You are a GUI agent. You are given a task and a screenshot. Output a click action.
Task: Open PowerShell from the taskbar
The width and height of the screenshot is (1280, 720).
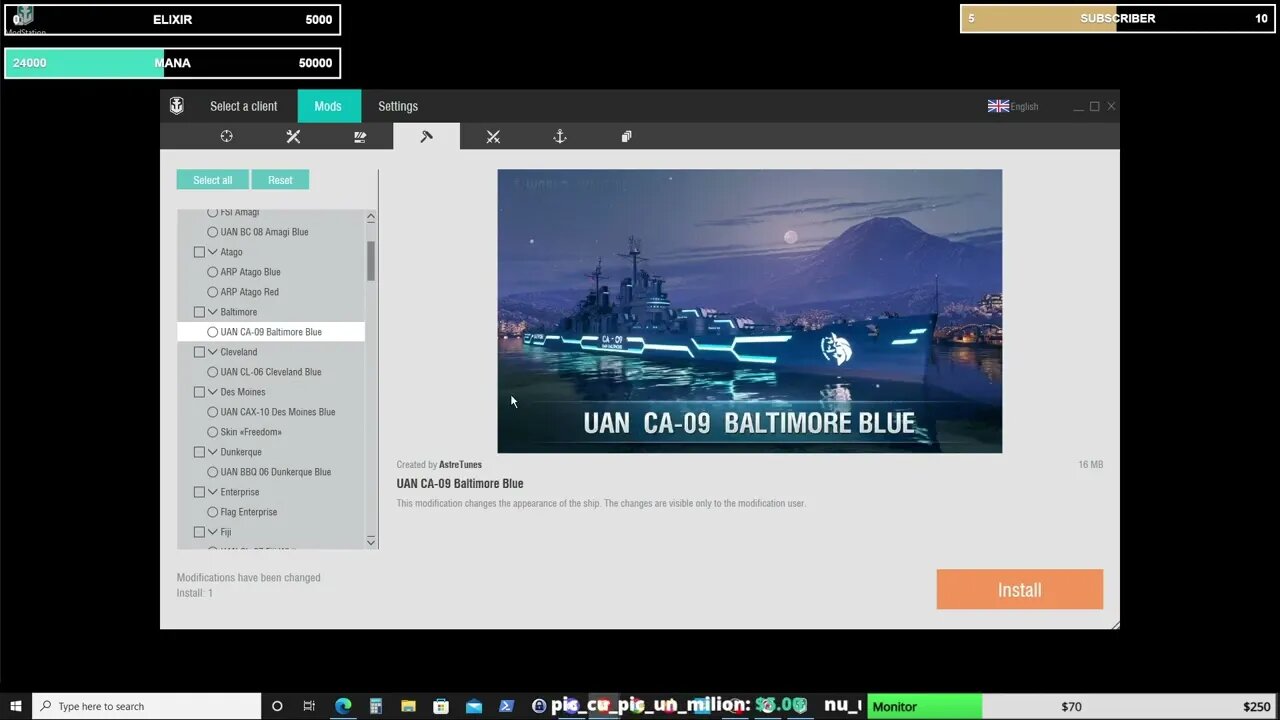pyautogui.click(x=506, y=706)
